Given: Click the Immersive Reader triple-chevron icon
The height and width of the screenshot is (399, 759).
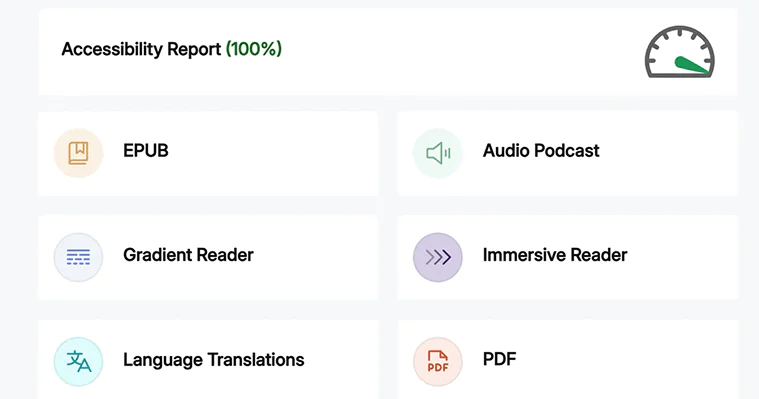Looking at the screenshot, I should tap(438, 257).
